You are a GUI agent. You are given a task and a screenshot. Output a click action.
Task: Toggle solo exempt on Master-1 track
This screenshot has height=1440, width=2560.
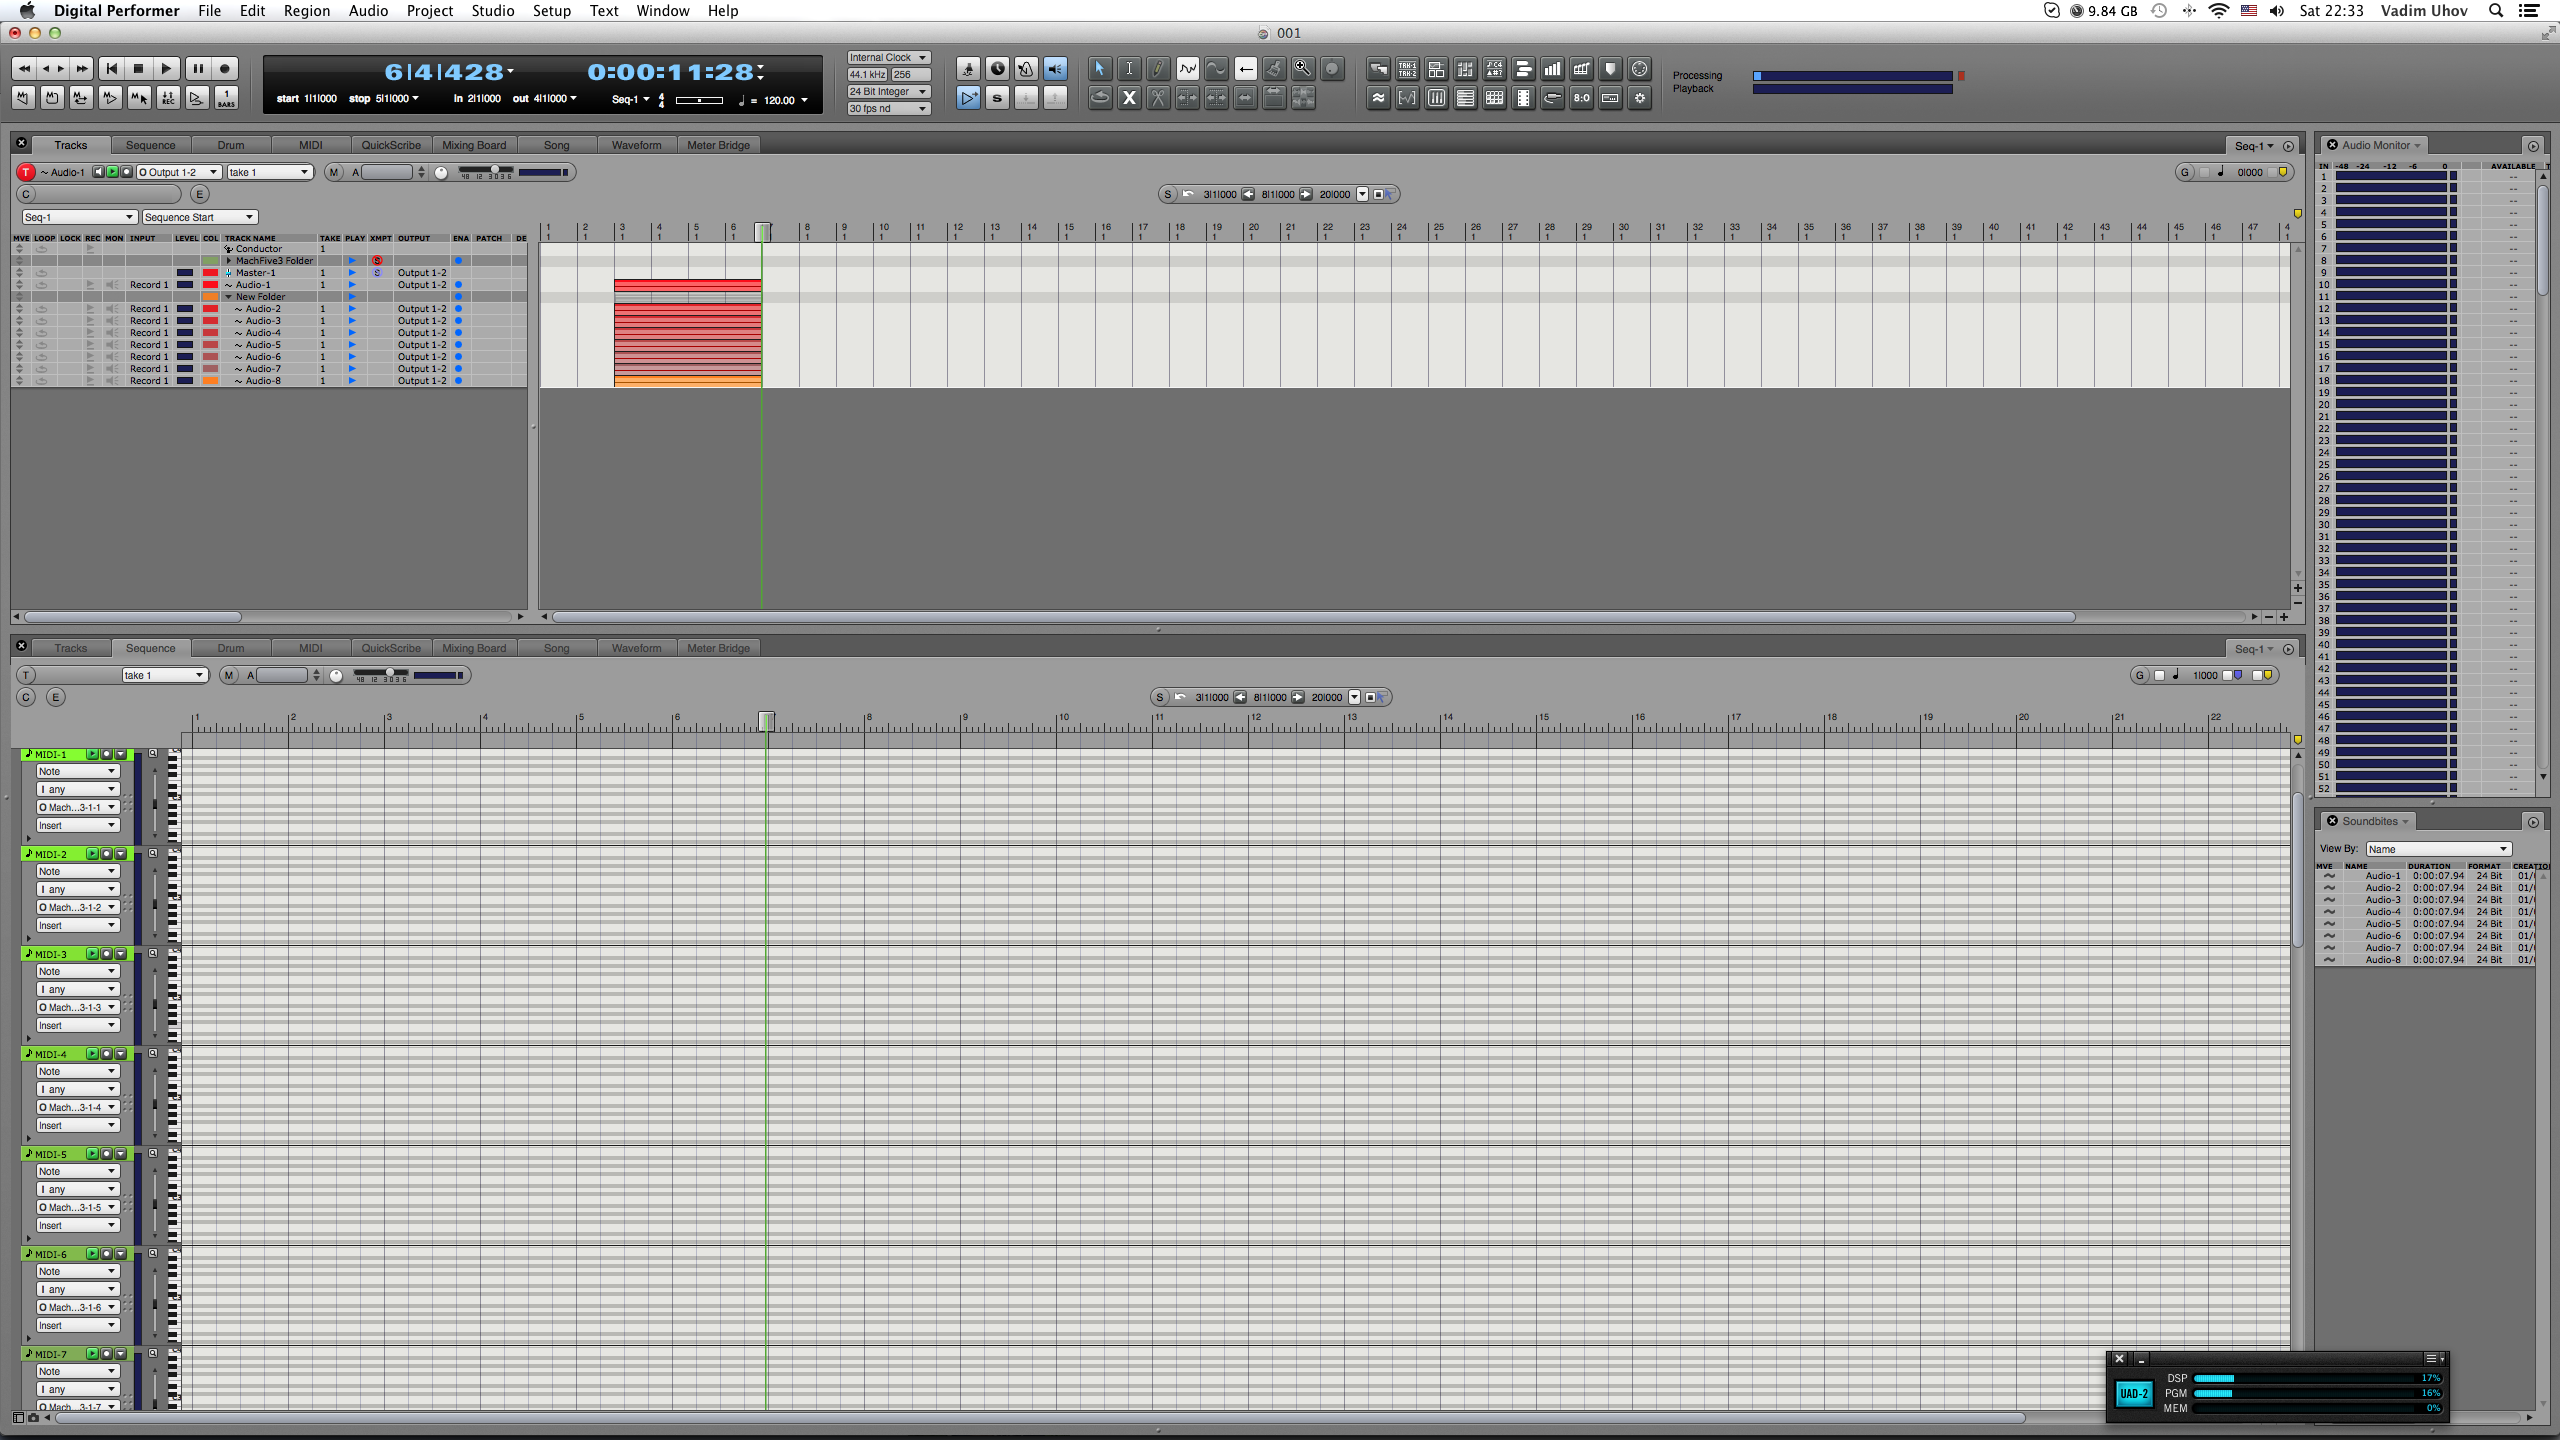(x=377, y=273)
